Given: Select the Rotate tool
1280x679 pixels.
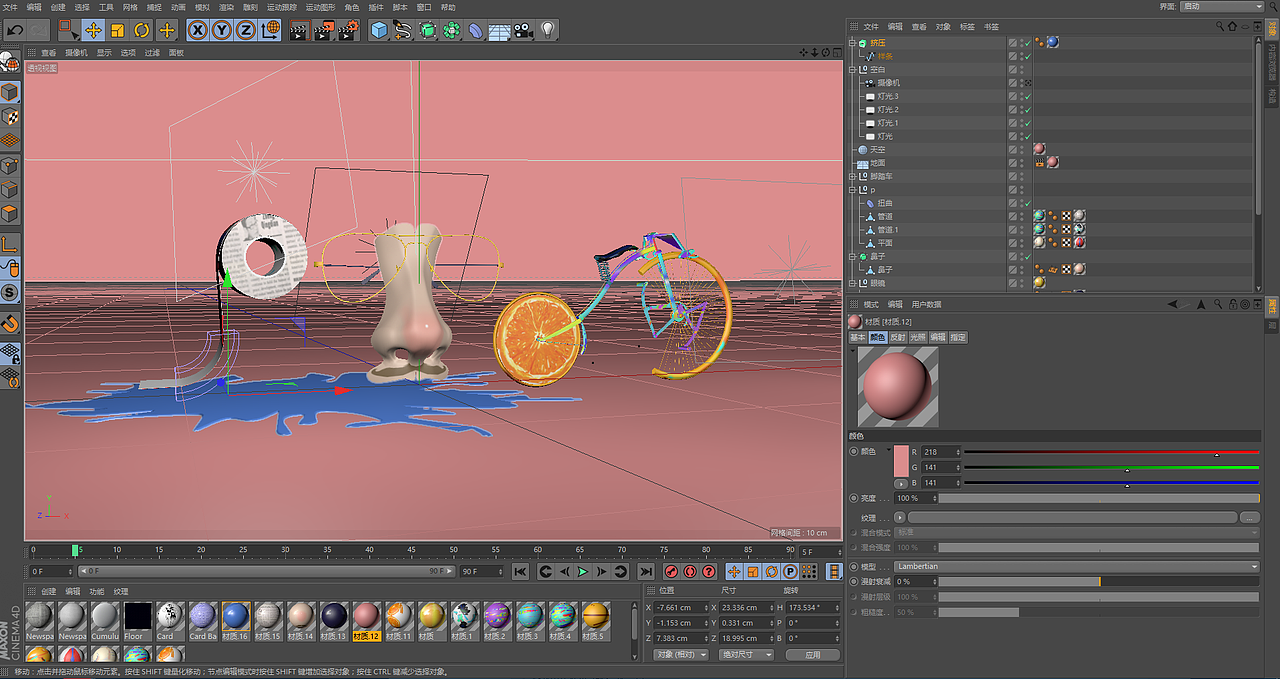Looking at the screenshot, I should (142, 30).
